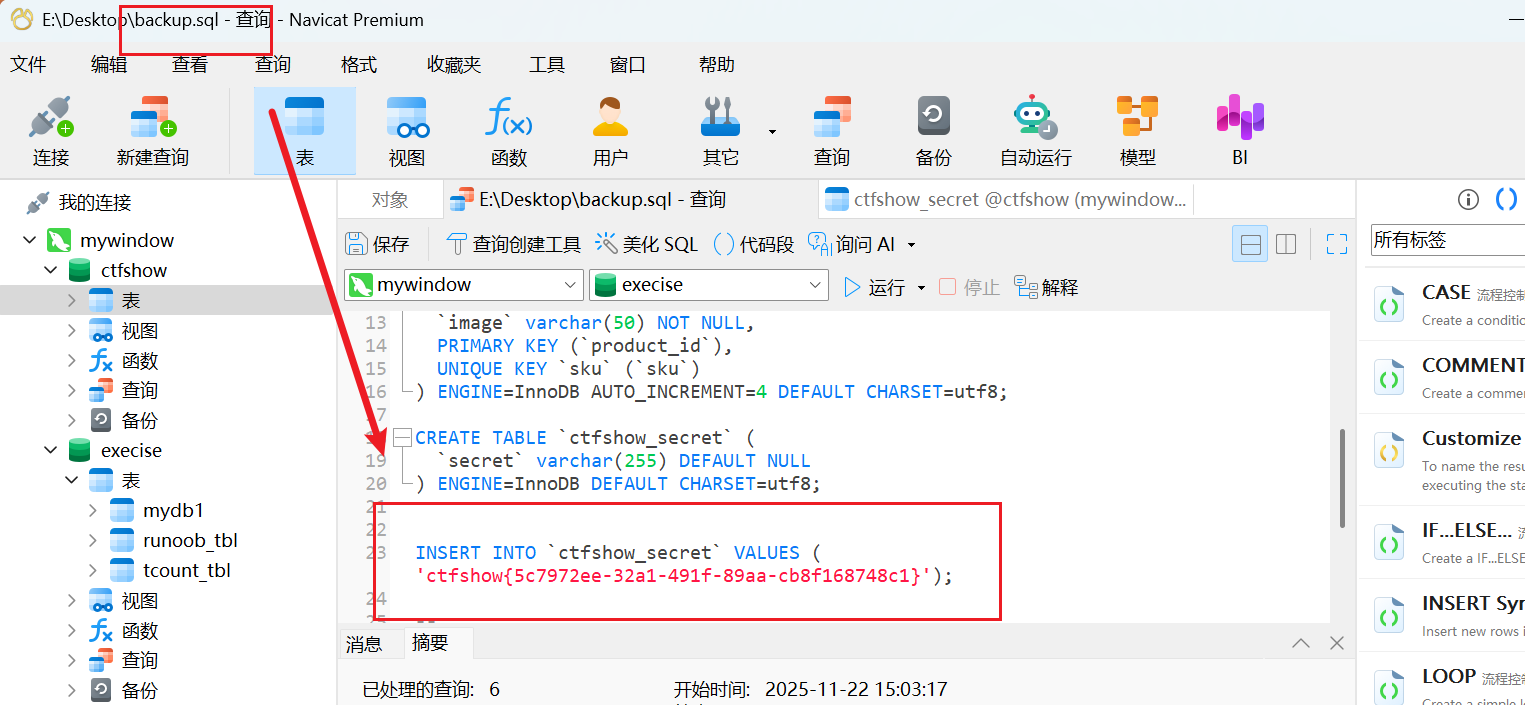The image size is (1525, 705).
Task: Collapse the CREATE TABLE ctfshow_secret code block
Action: [x=402, y=438]
